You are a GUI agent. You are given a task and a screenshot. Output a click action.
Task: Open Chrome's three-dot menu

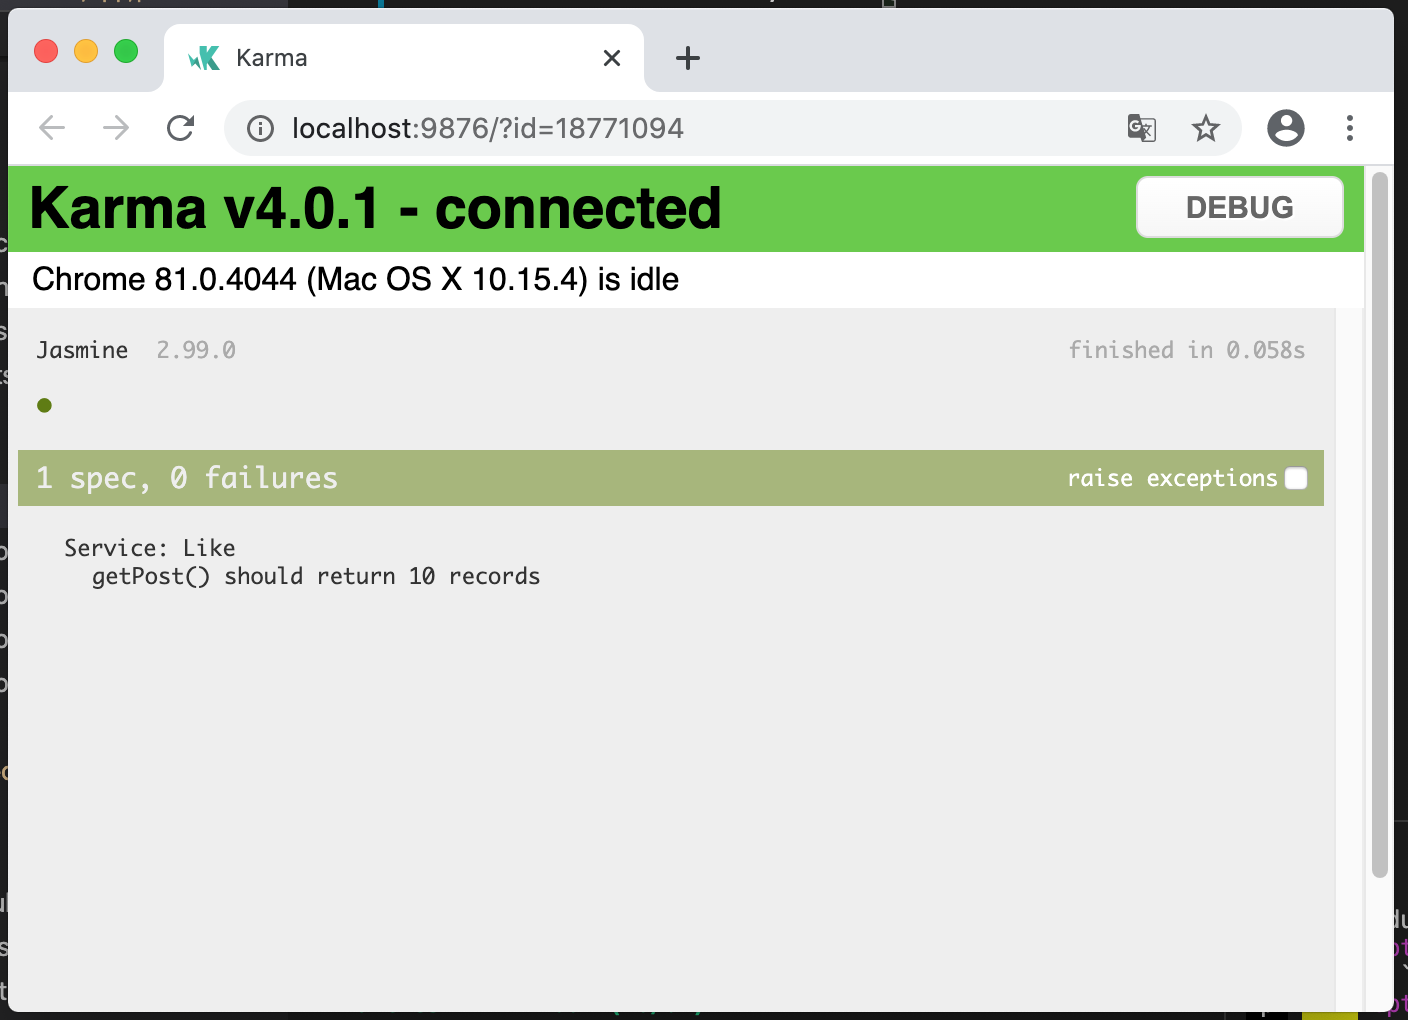click(1350, 128)
